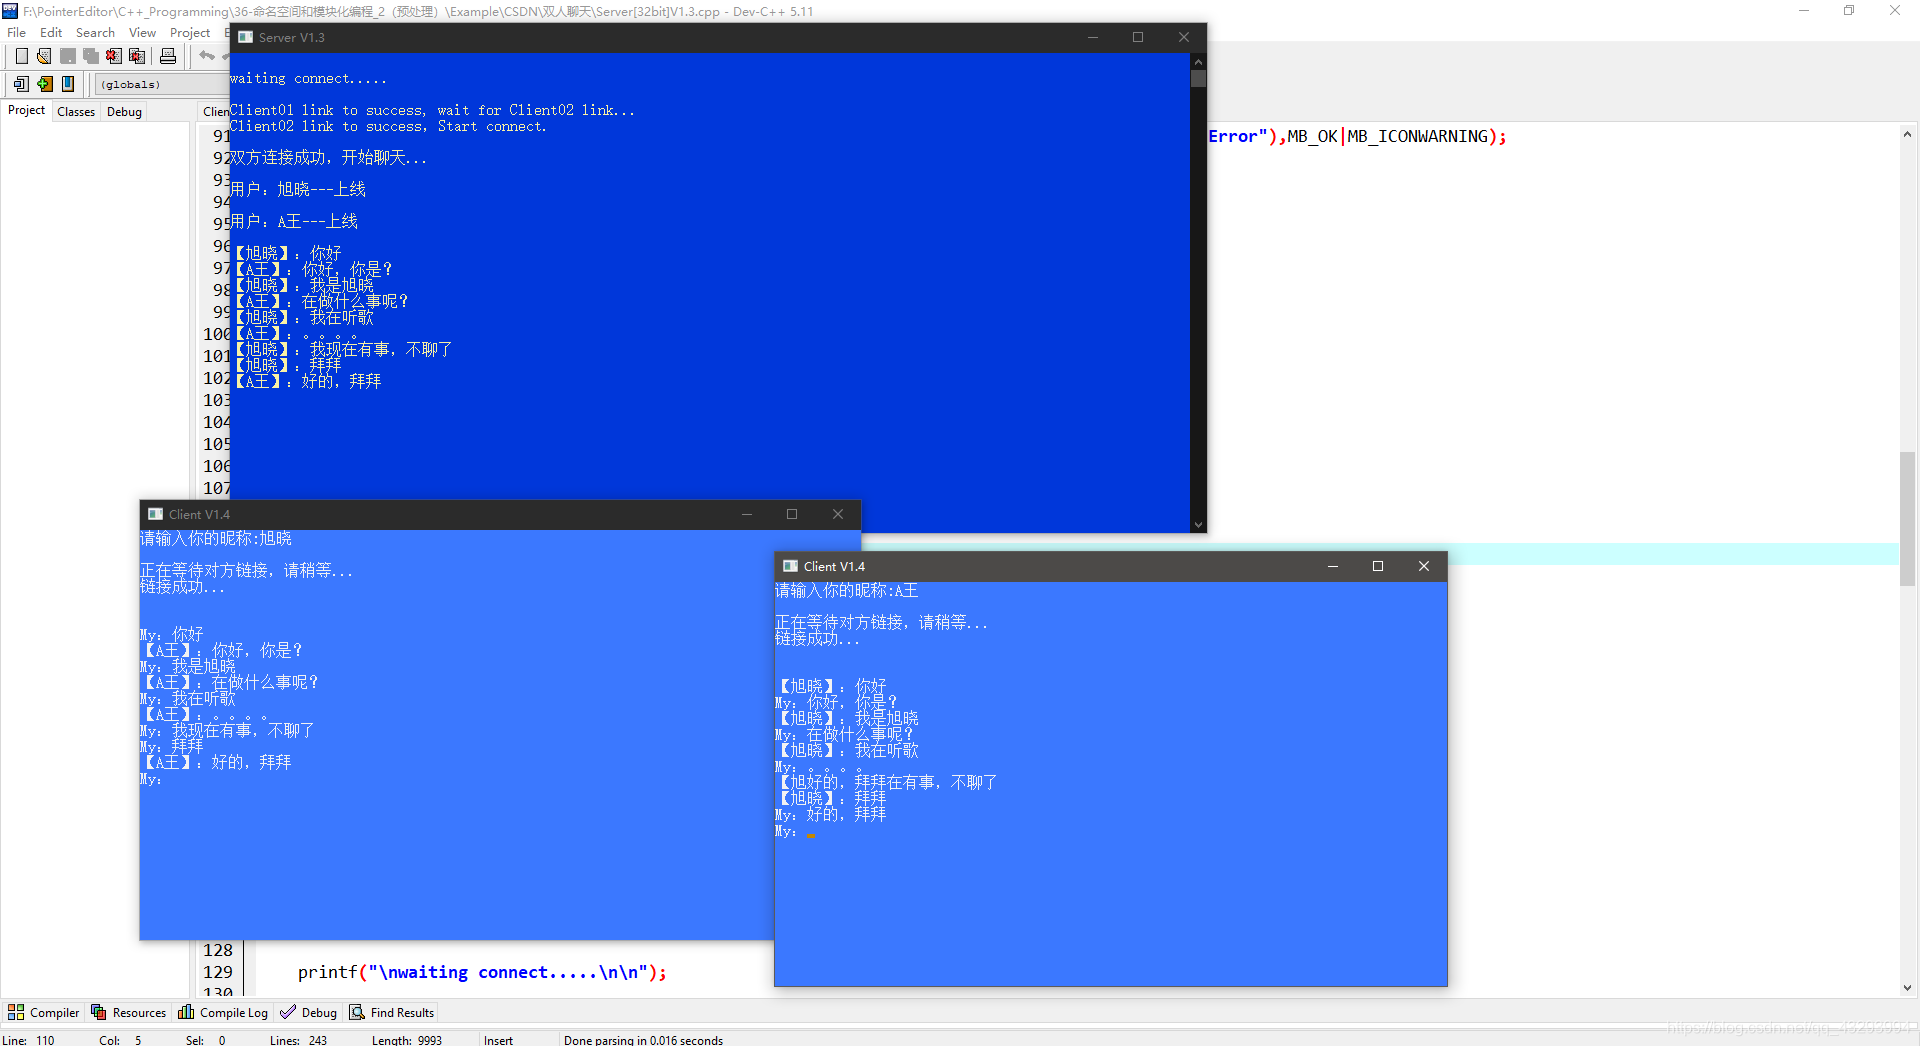1920x1046 pixels.
Task: Restore down the Dev-C++ main window
Action: pos(1849,11)
